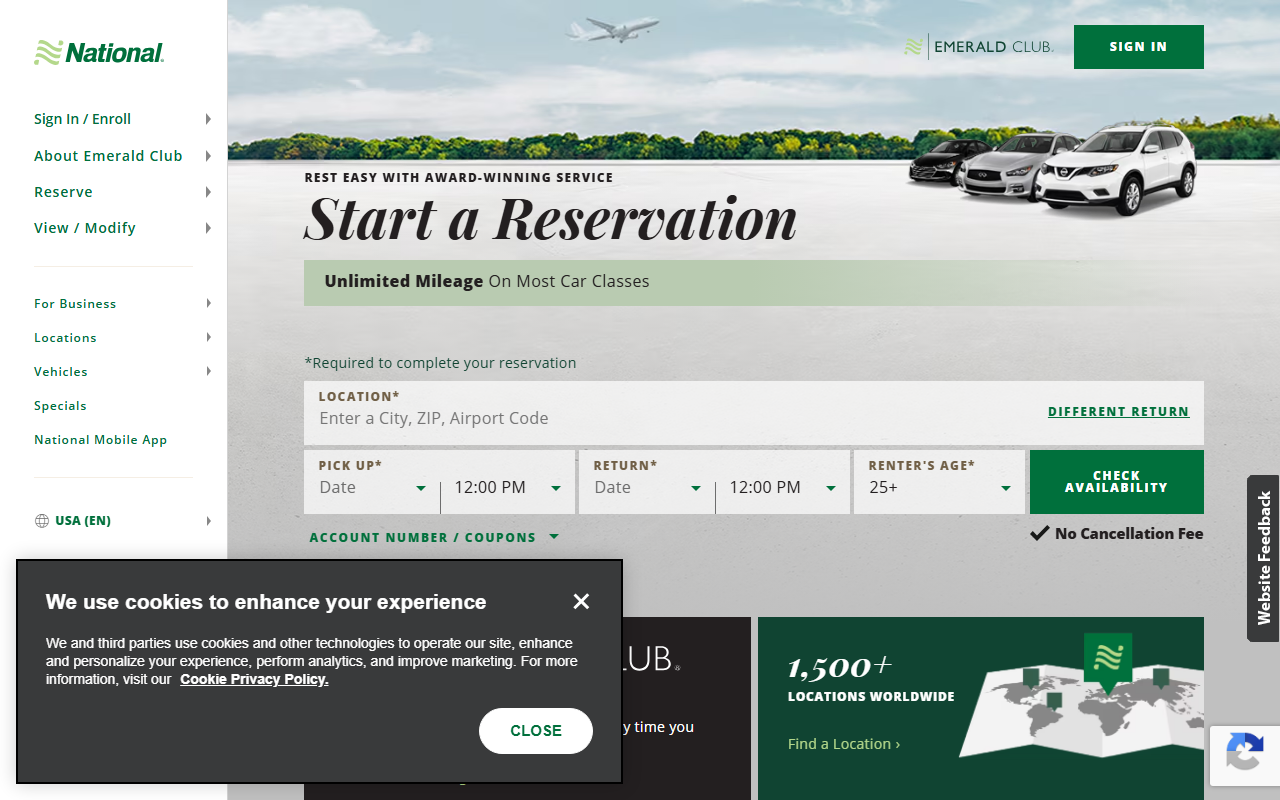Expand Account Number / Coupons section
The height and width of the screenshot is (800, 1280).
[434, 538]
